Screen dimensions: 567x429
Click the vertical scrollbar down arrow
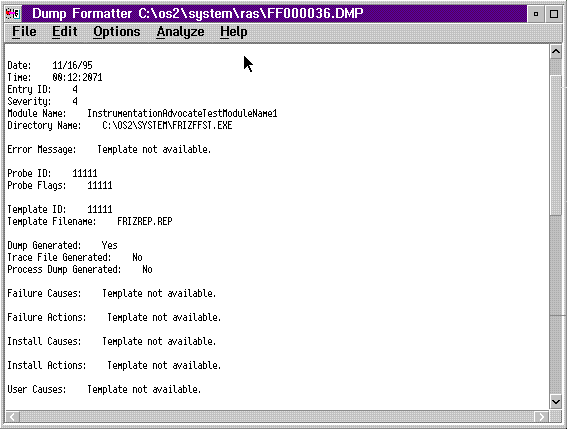(556, 401)
